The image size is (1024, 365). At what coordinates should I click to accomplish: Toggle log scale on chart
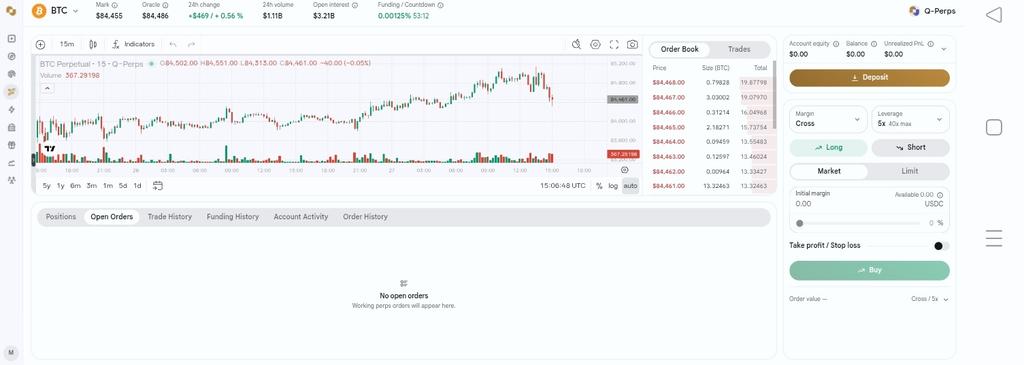pyautogui.click(x=613, y=186)
